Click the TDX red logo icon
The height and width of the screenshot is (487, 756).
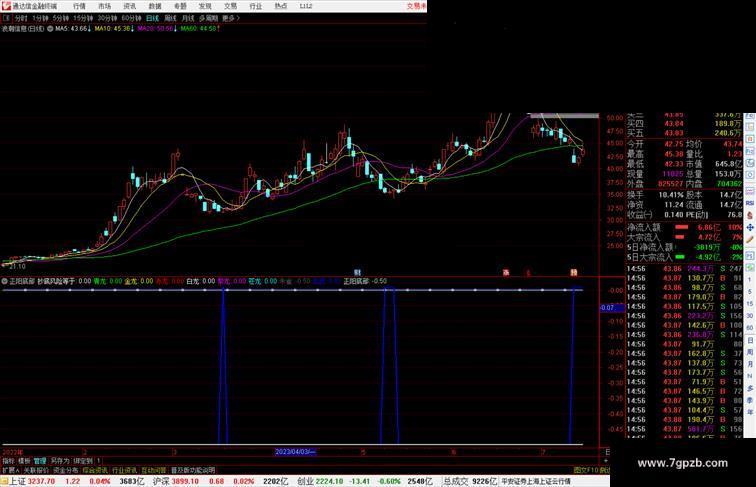coord(6,6)
